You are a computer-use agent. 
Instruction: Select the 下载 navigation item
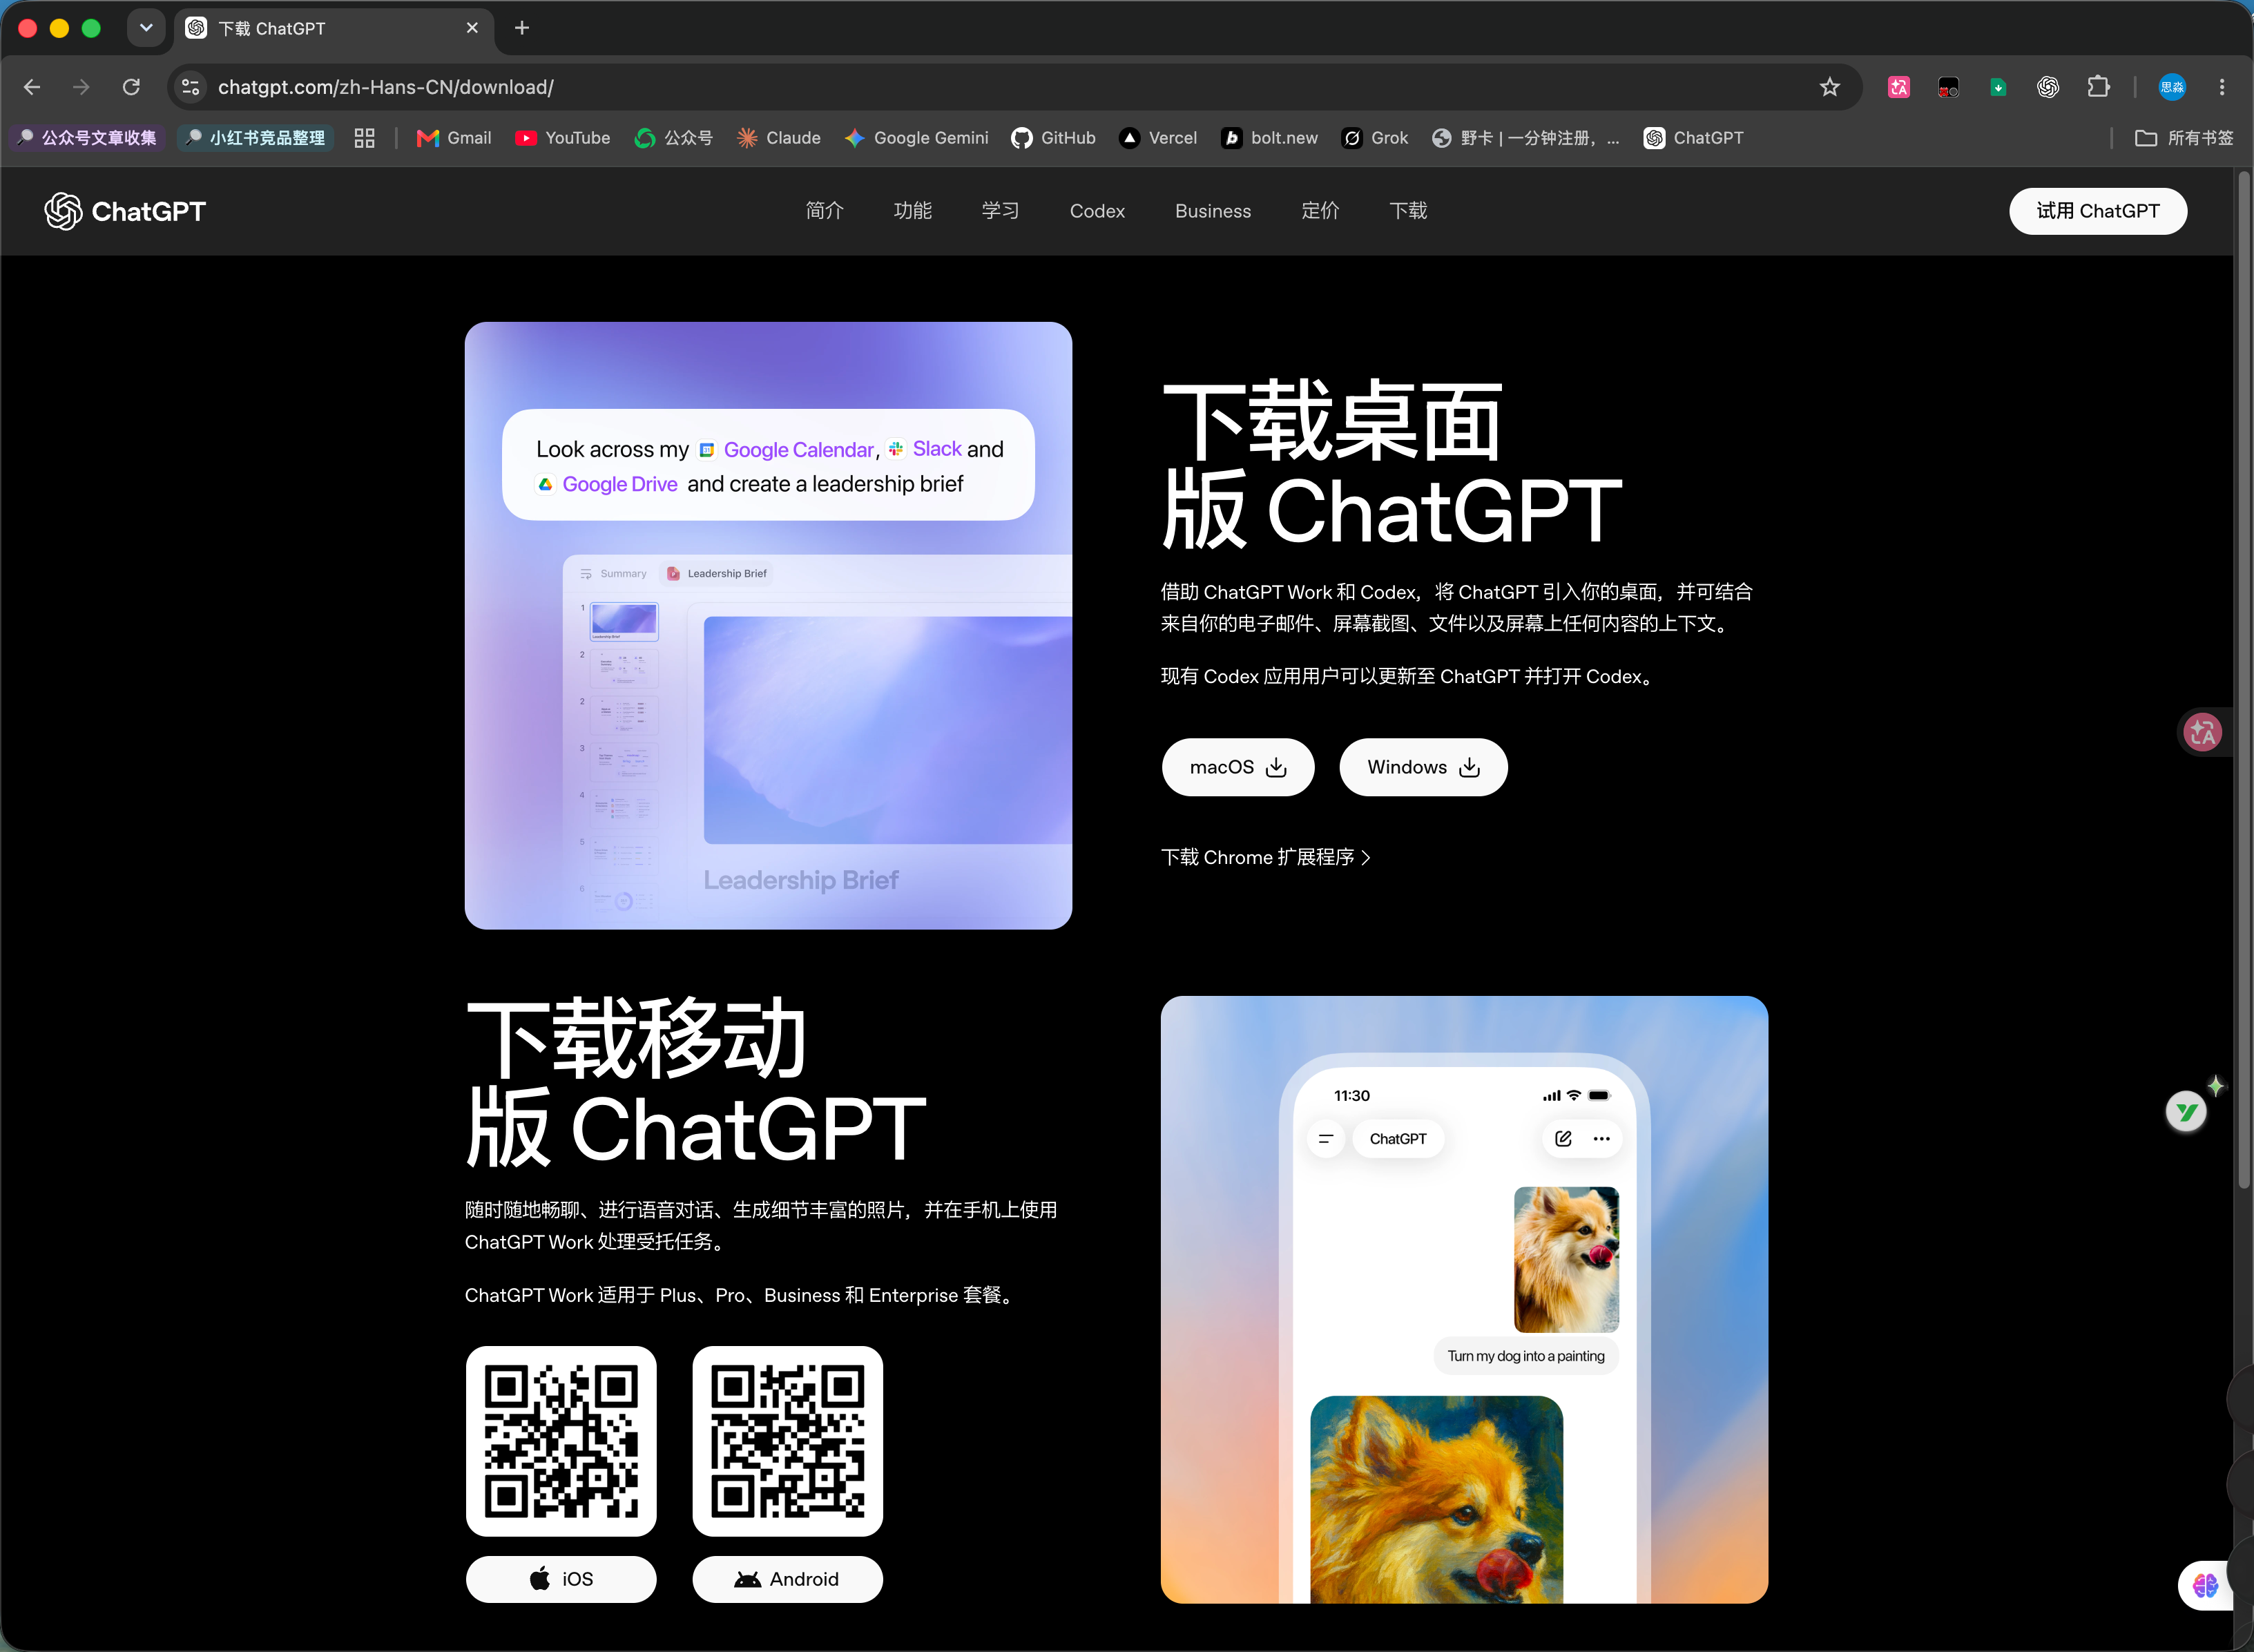click(x=1408, y=211)
